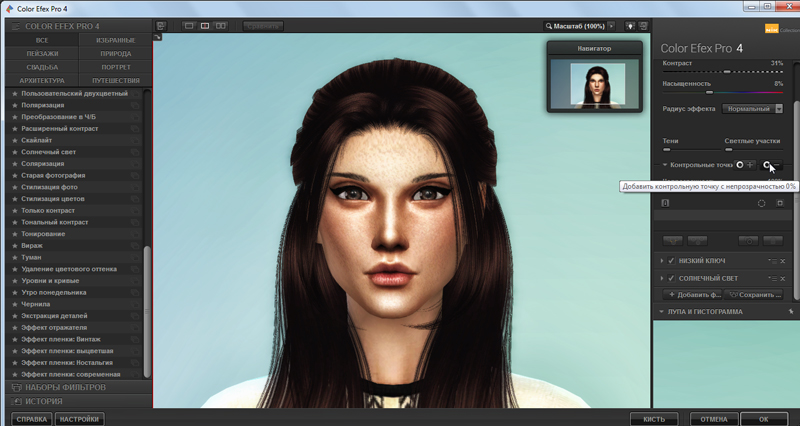Click the Навигатор thumbnail preview
Image resolution: width=800 pixels, height=426 pixels.
pos(594,84)
